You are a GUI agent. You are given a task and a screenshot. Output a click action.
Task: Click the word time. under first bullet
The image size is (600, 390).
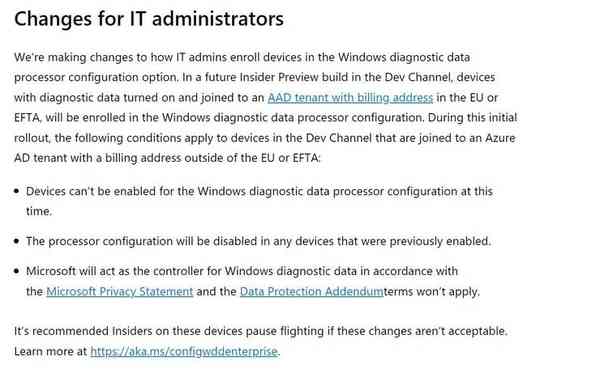pyautogui.click(x=39, y=211)
